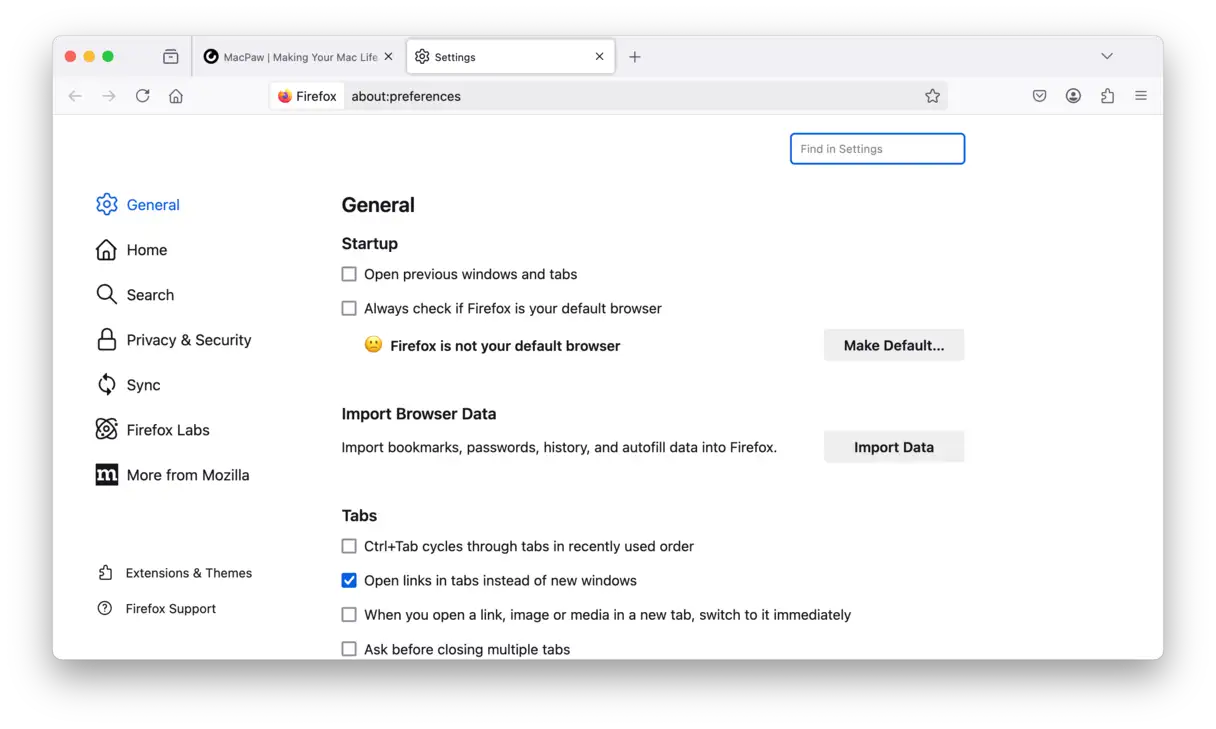Click the forward navigation arrow
Image resolution: width=1216 pixels, height=729 pixels.
(109, 96)
